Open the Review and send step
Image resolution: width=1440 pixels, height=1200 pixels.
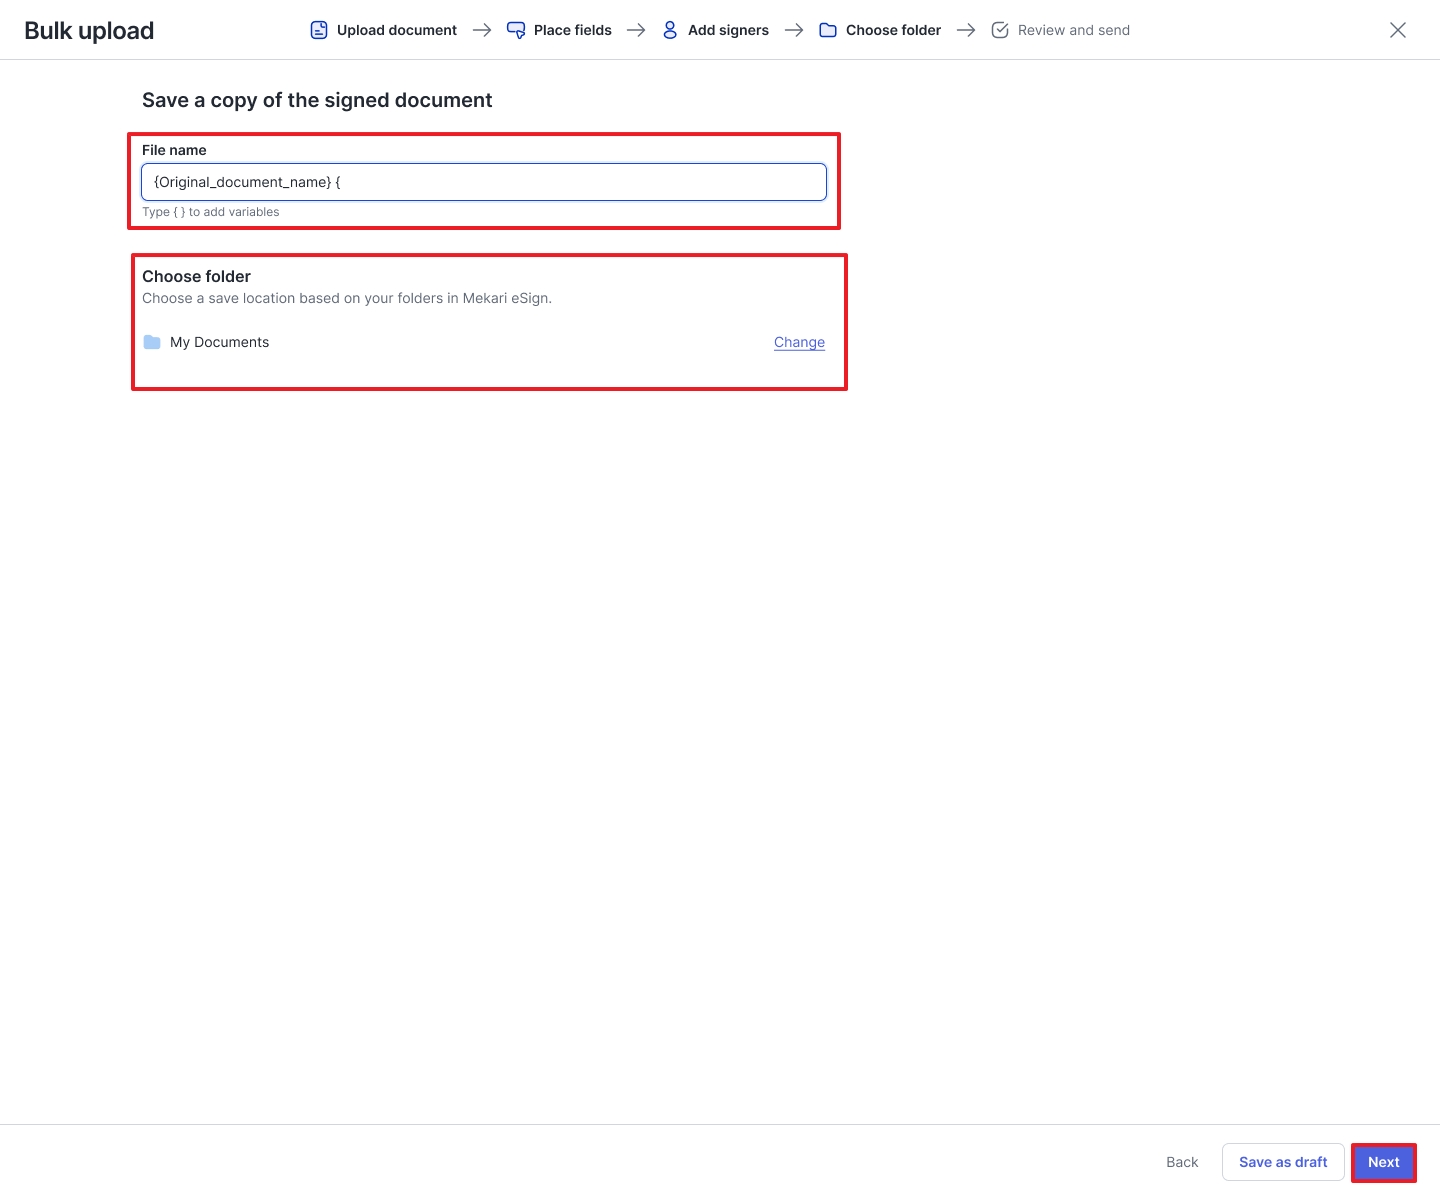click(1073, 30)
